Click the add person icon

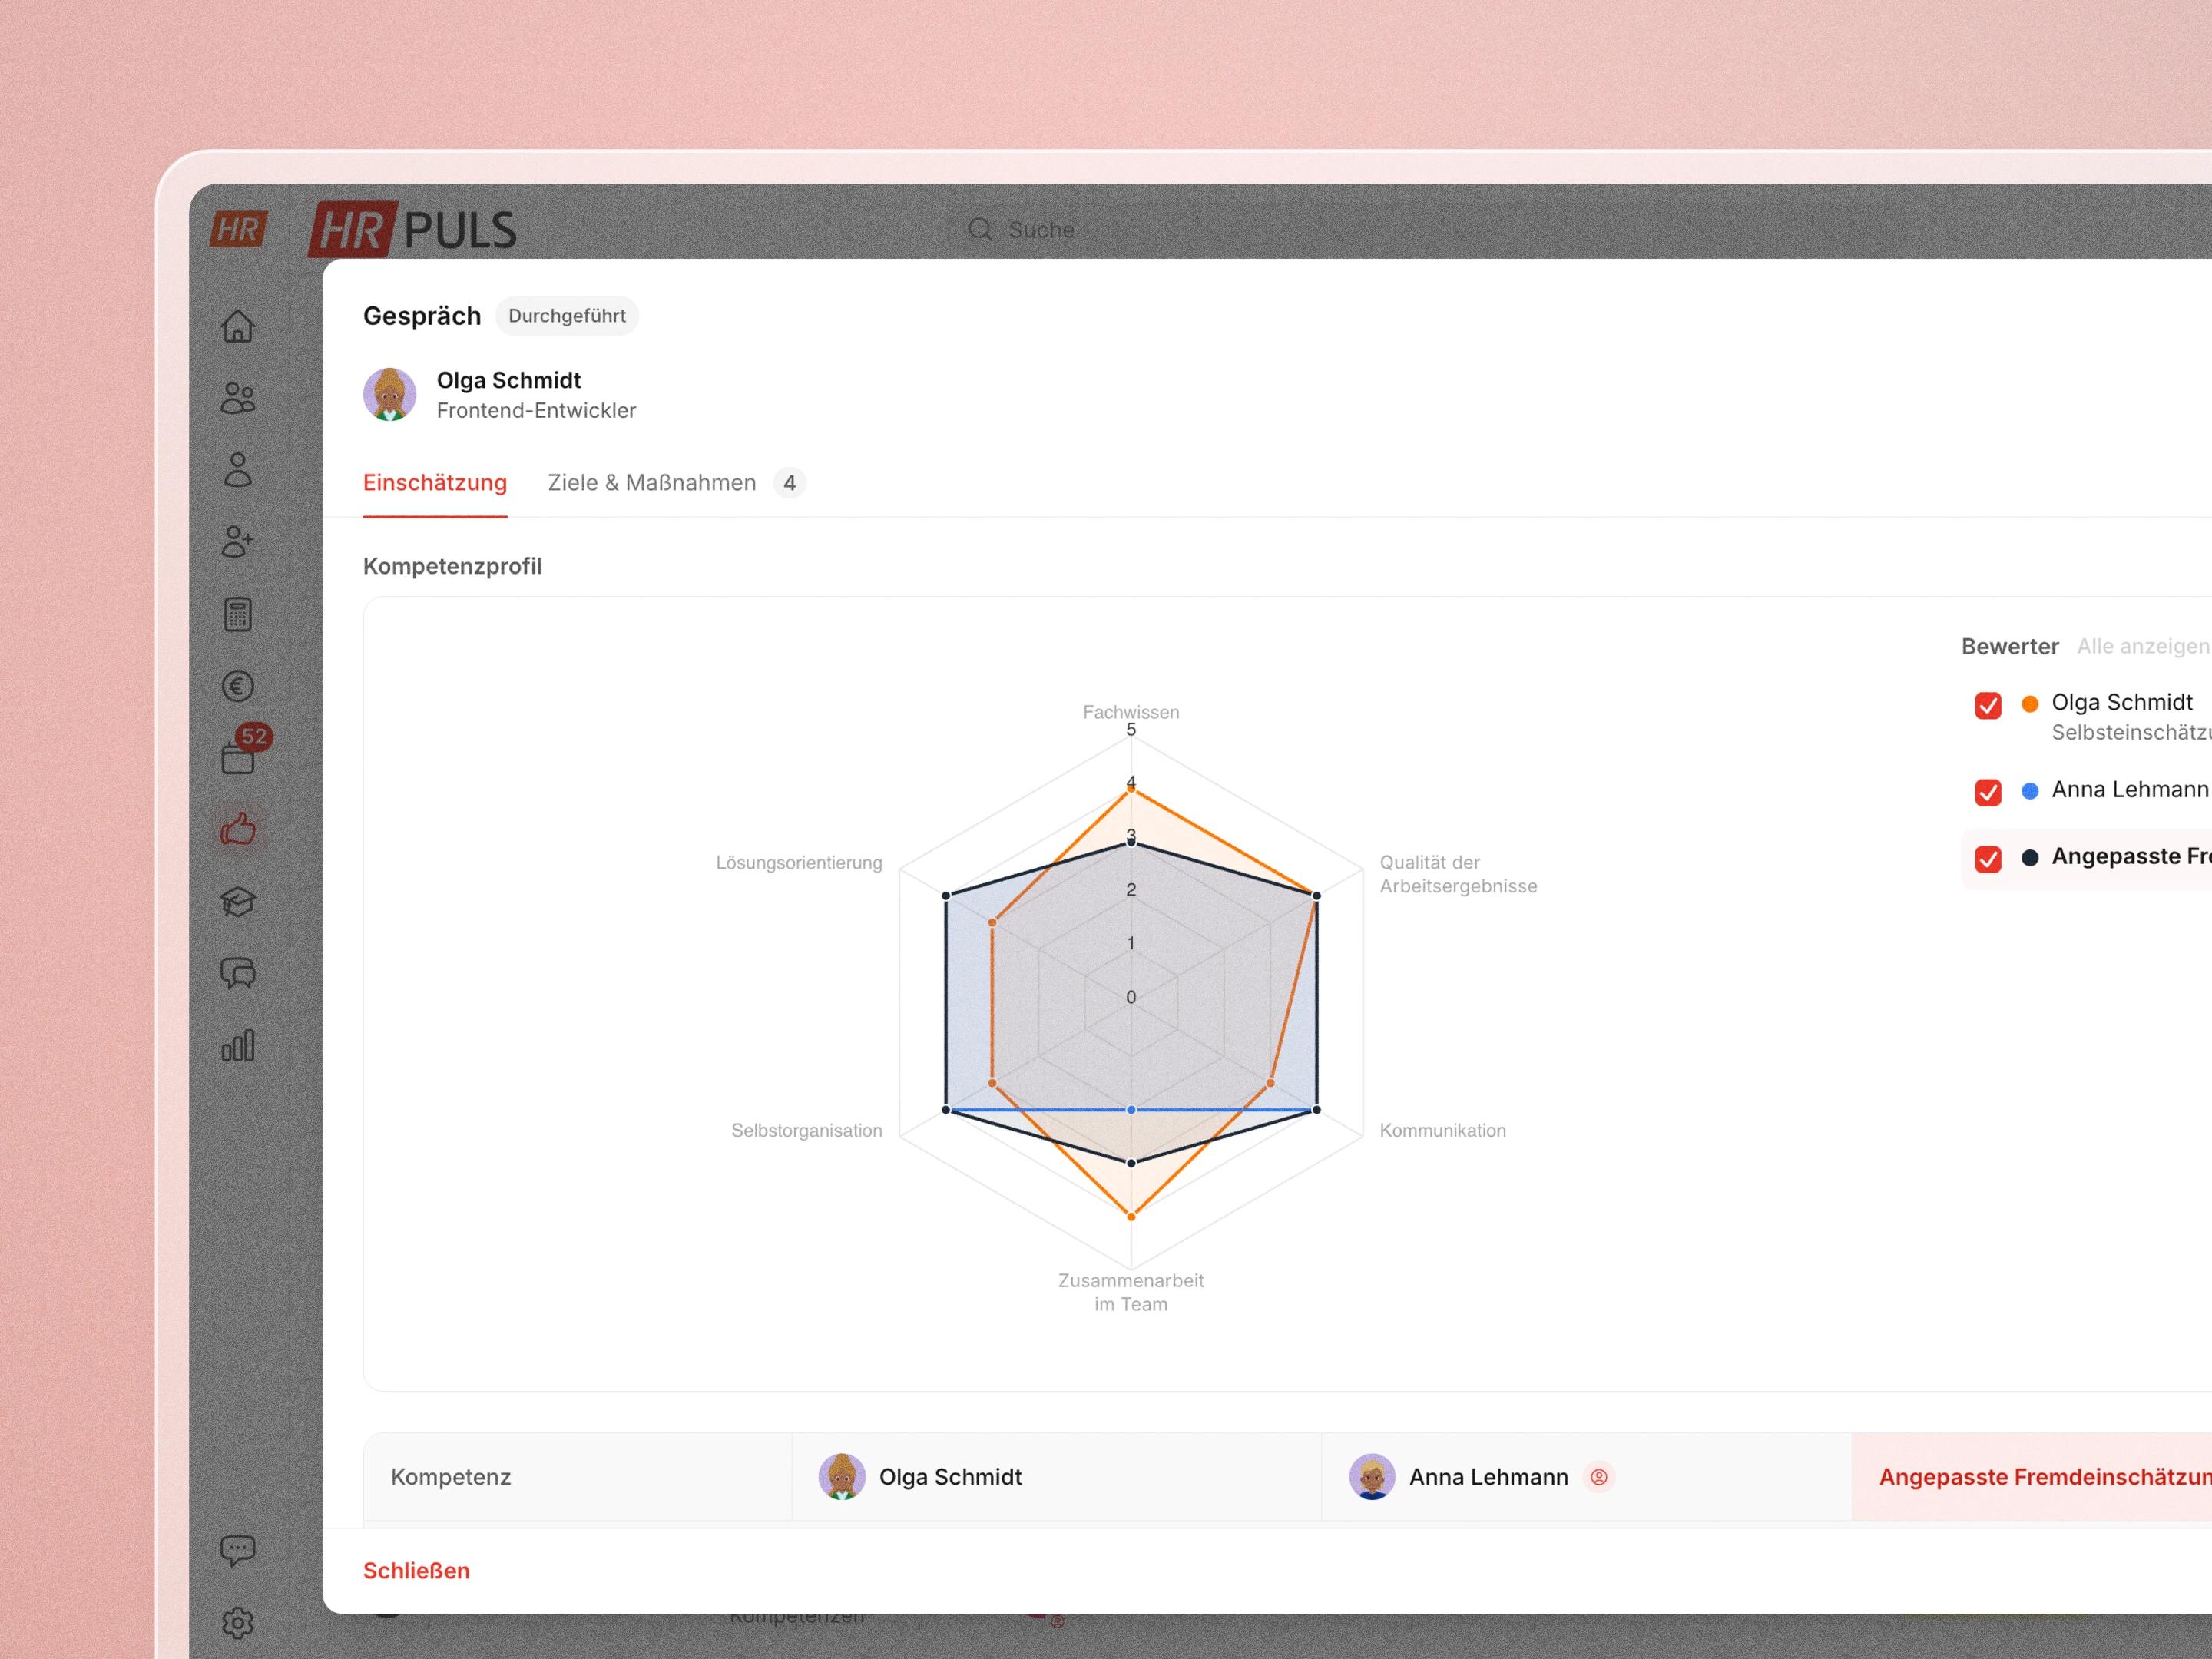tap(238, 542)
